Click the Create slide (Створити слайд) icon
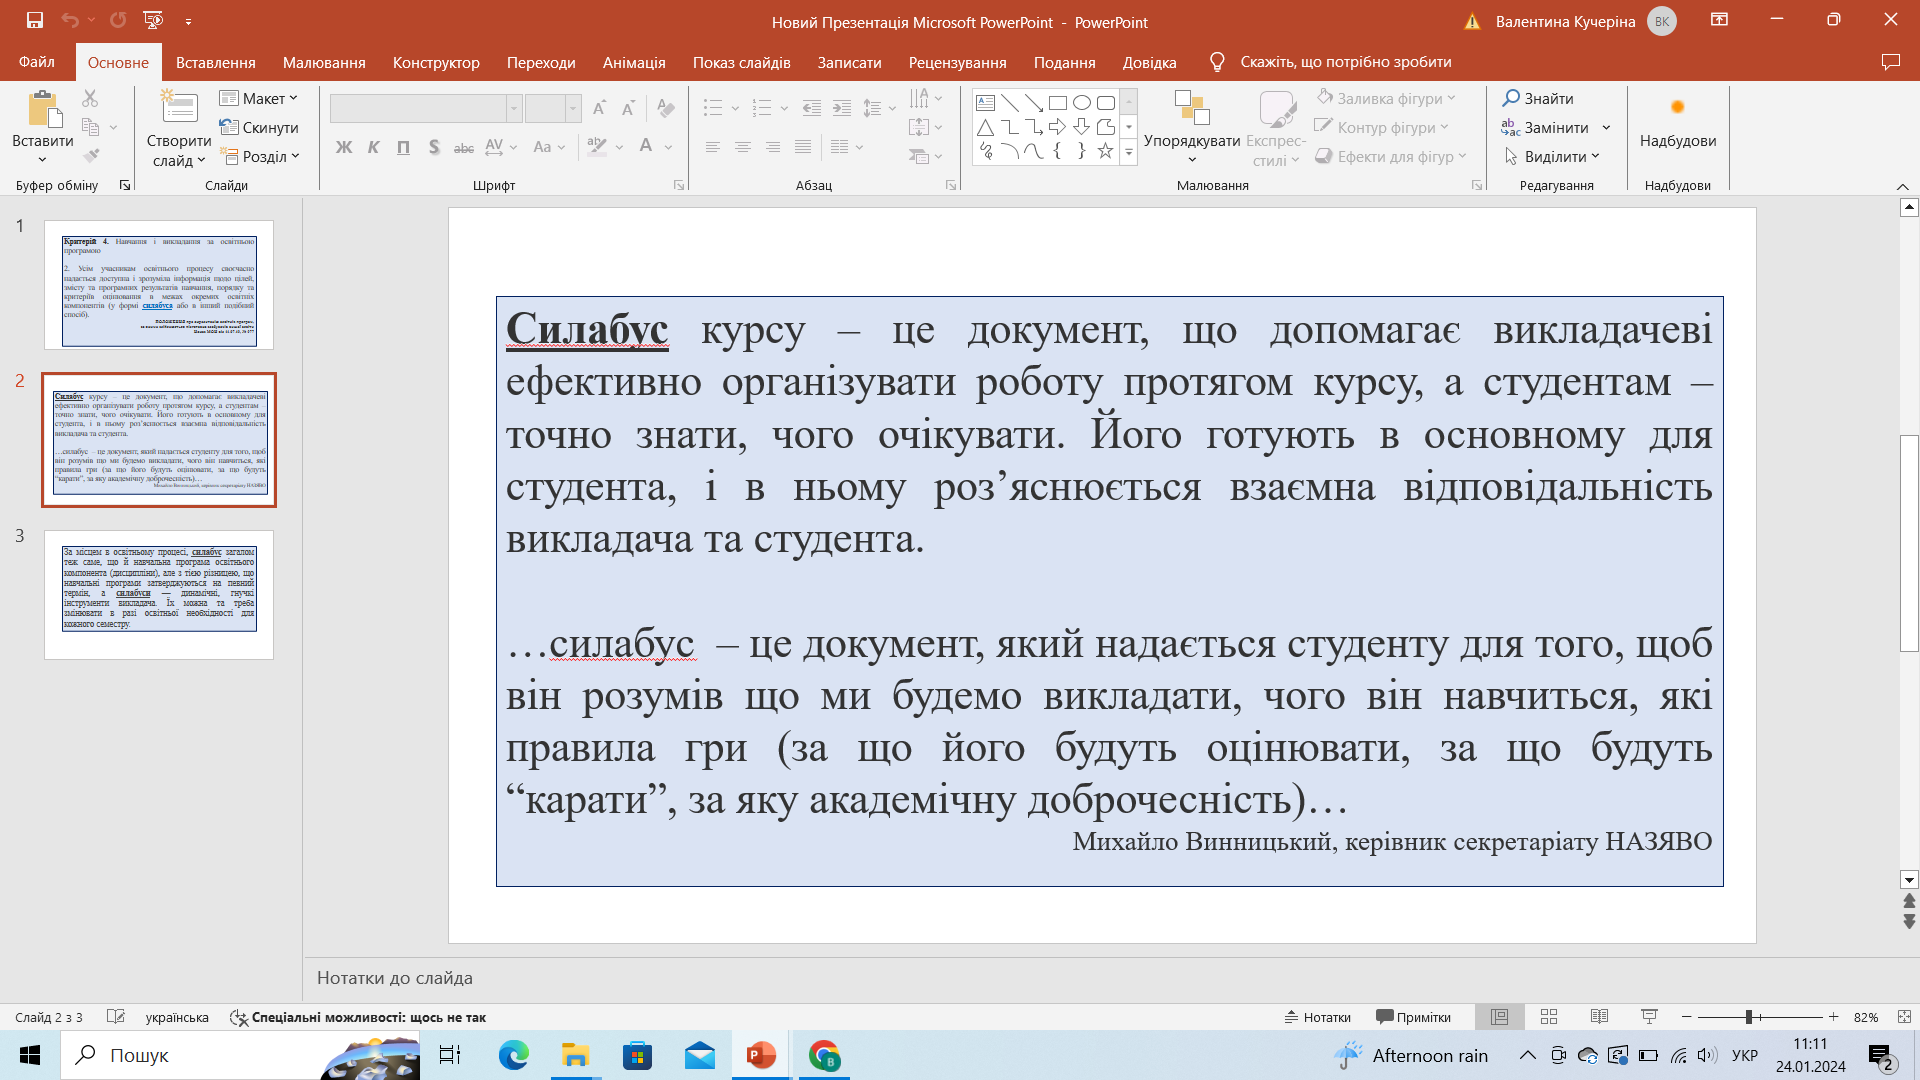 [x=179, y=109]
